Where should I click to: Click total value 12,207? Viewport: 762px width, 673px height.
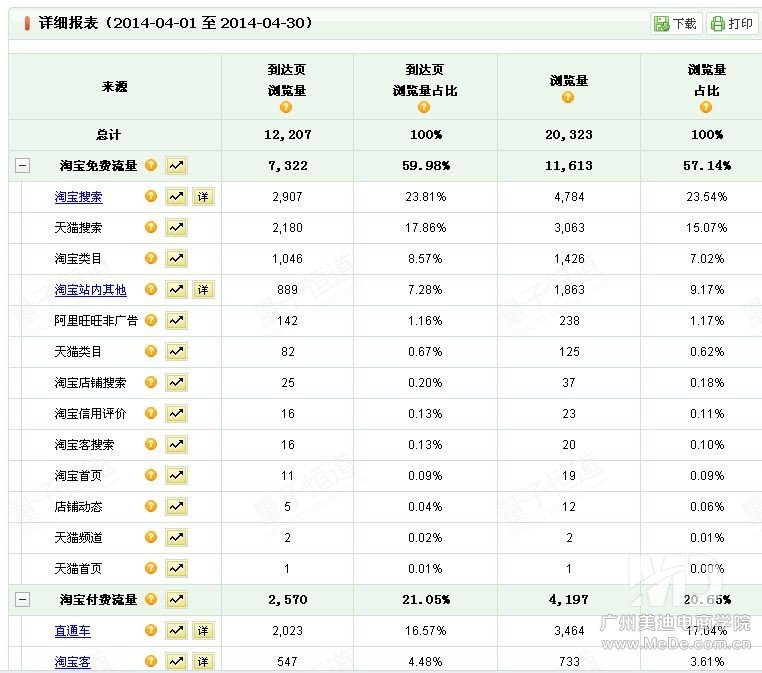pos(288,135)
